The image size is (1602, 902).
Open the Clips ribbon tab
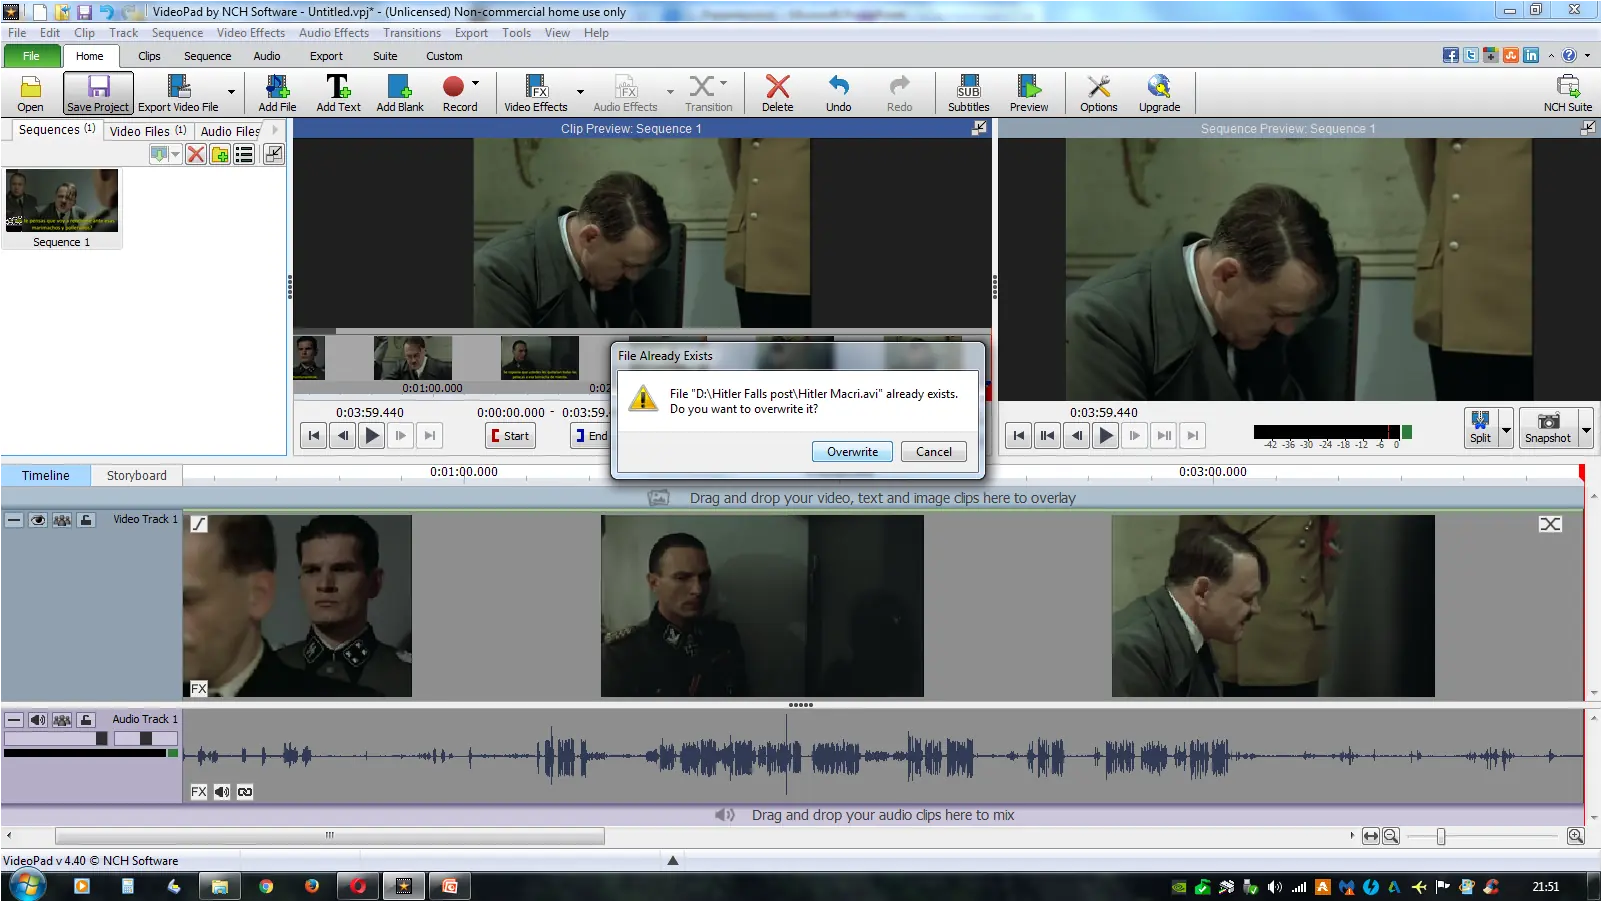point(149,56)
